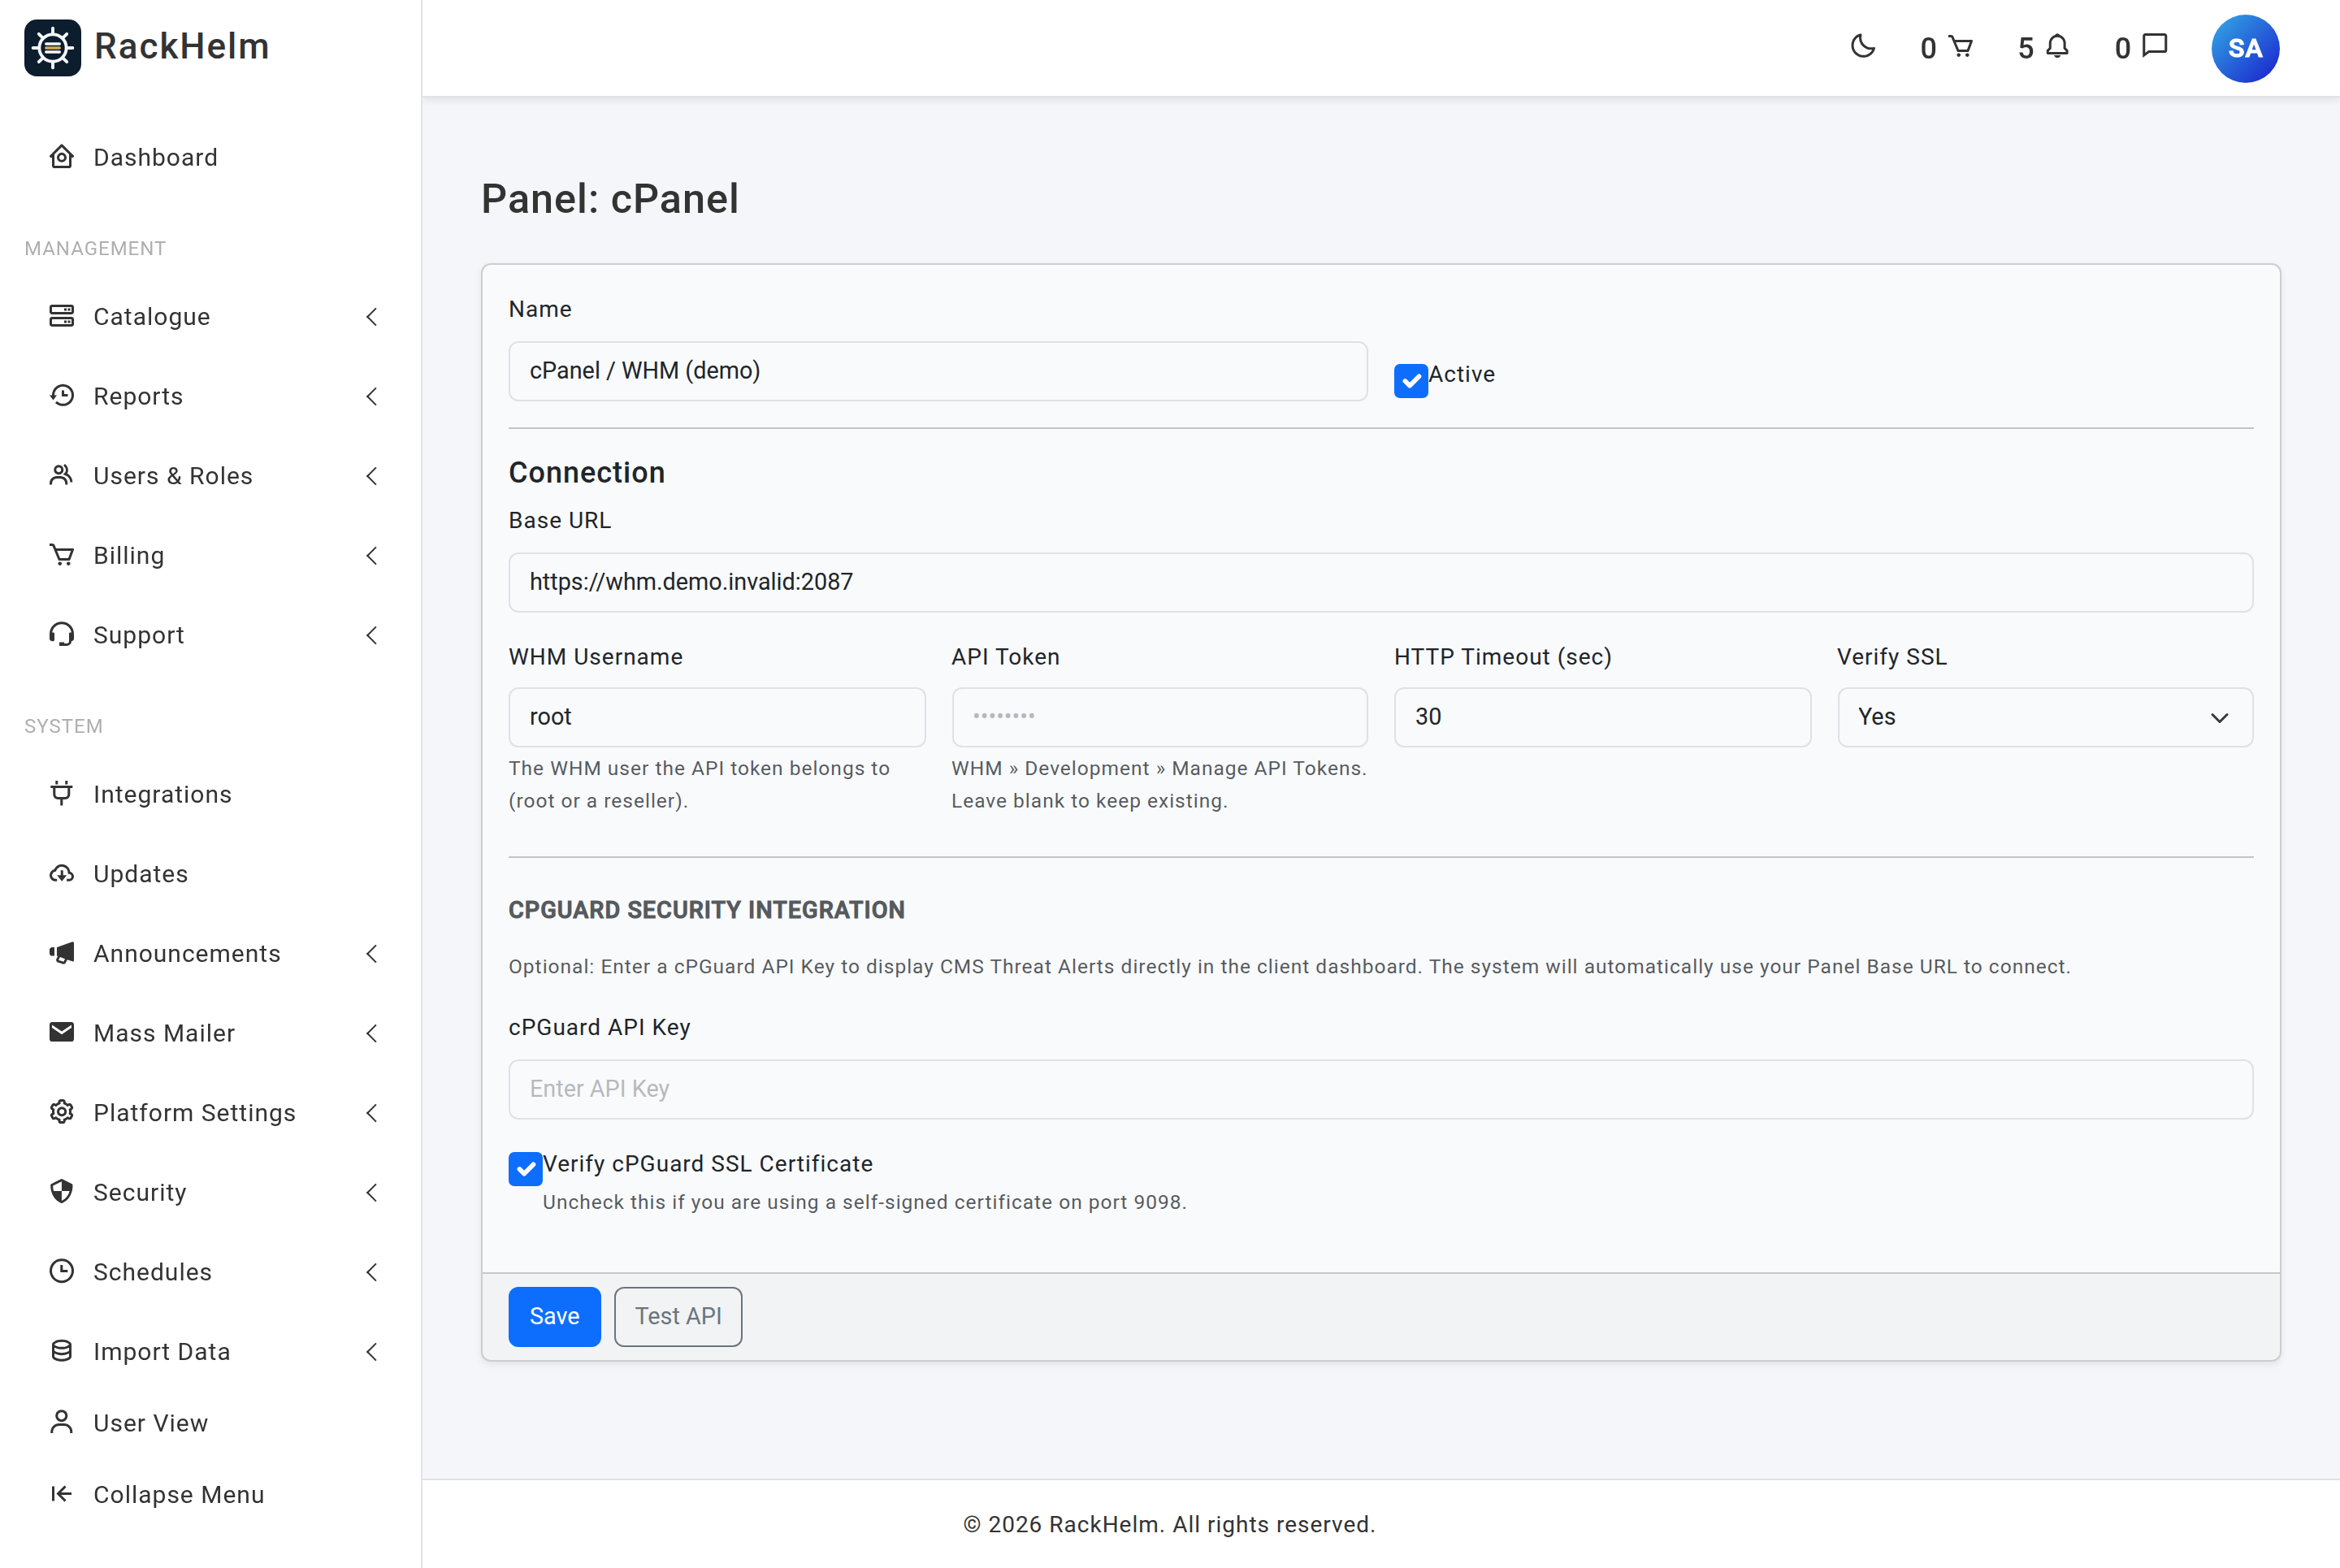2340x1568 pixels.
Task: Open the messages chat bubble icon
Action: click(x=2155, y=46)
